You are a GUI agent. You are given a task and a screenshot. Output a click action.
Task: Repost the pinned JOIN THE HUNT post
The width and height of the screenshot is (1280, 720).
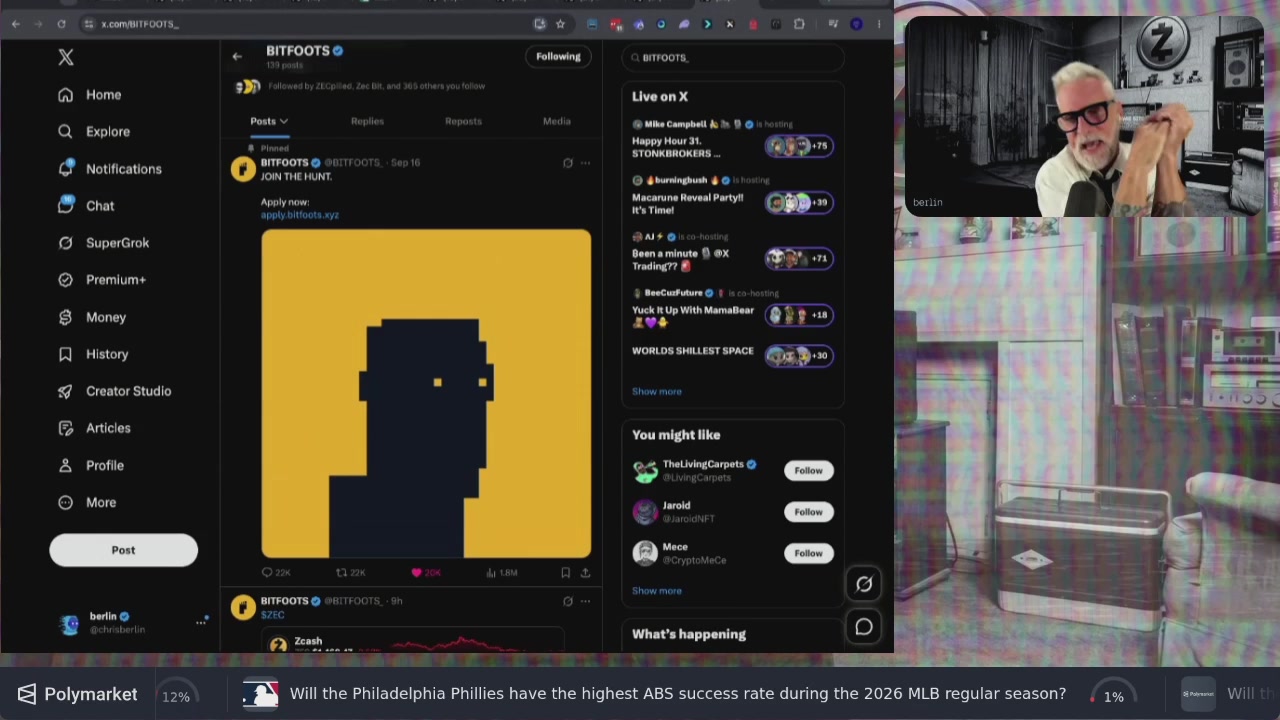tap(350, 573)
